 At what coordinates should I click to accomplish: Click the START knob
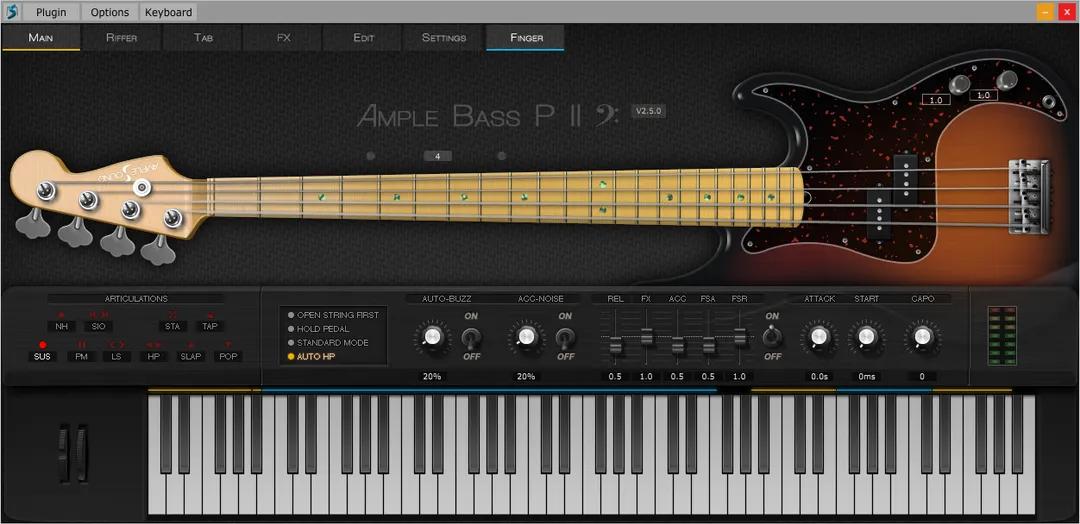tap(866, 336)
